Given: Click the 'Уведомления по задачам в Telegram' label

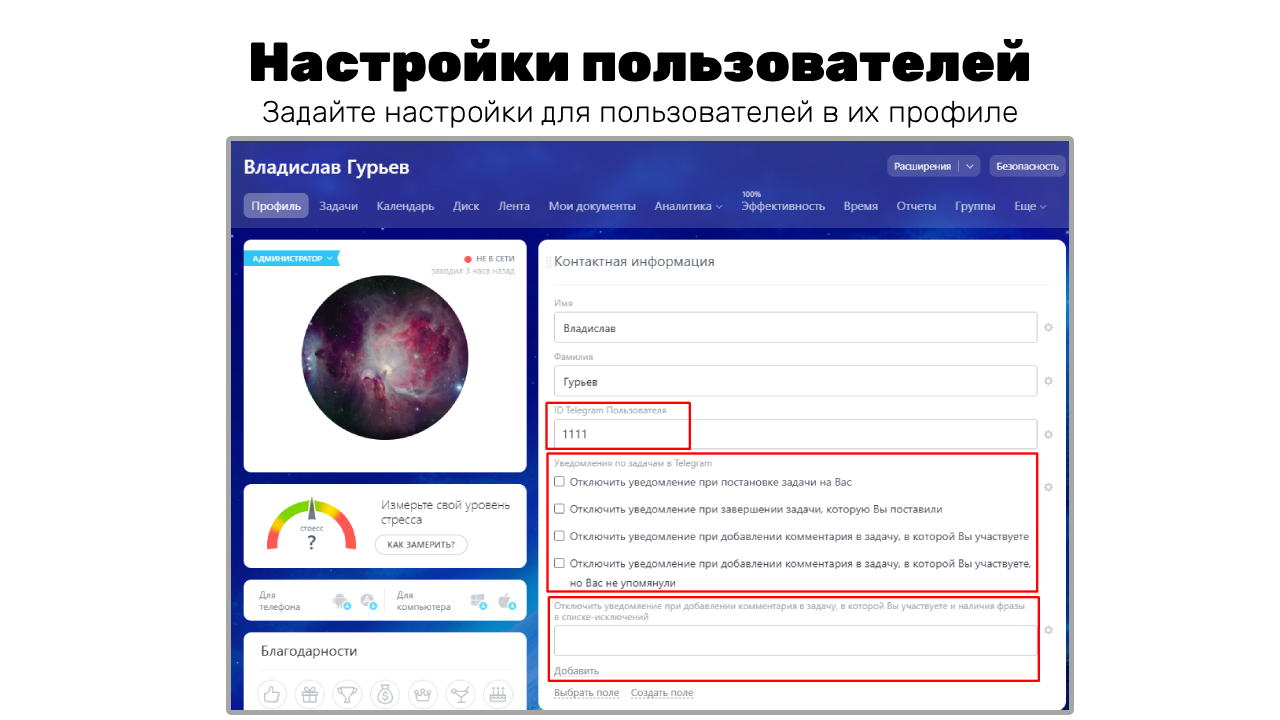Looking at the screenshot, I should [633, 463].
